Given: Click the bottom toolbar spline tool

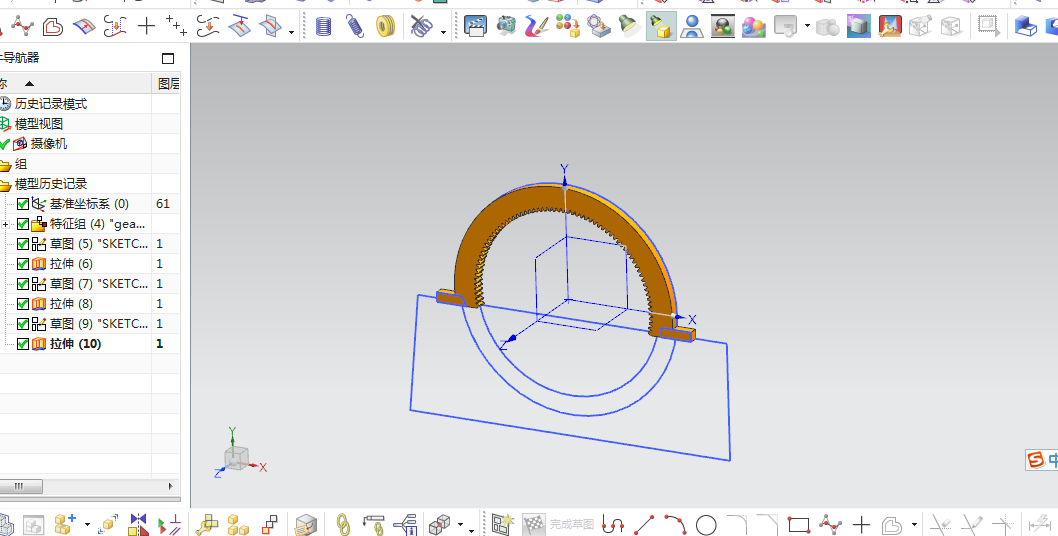Looking at the screenshot, I should click(830, 524).
